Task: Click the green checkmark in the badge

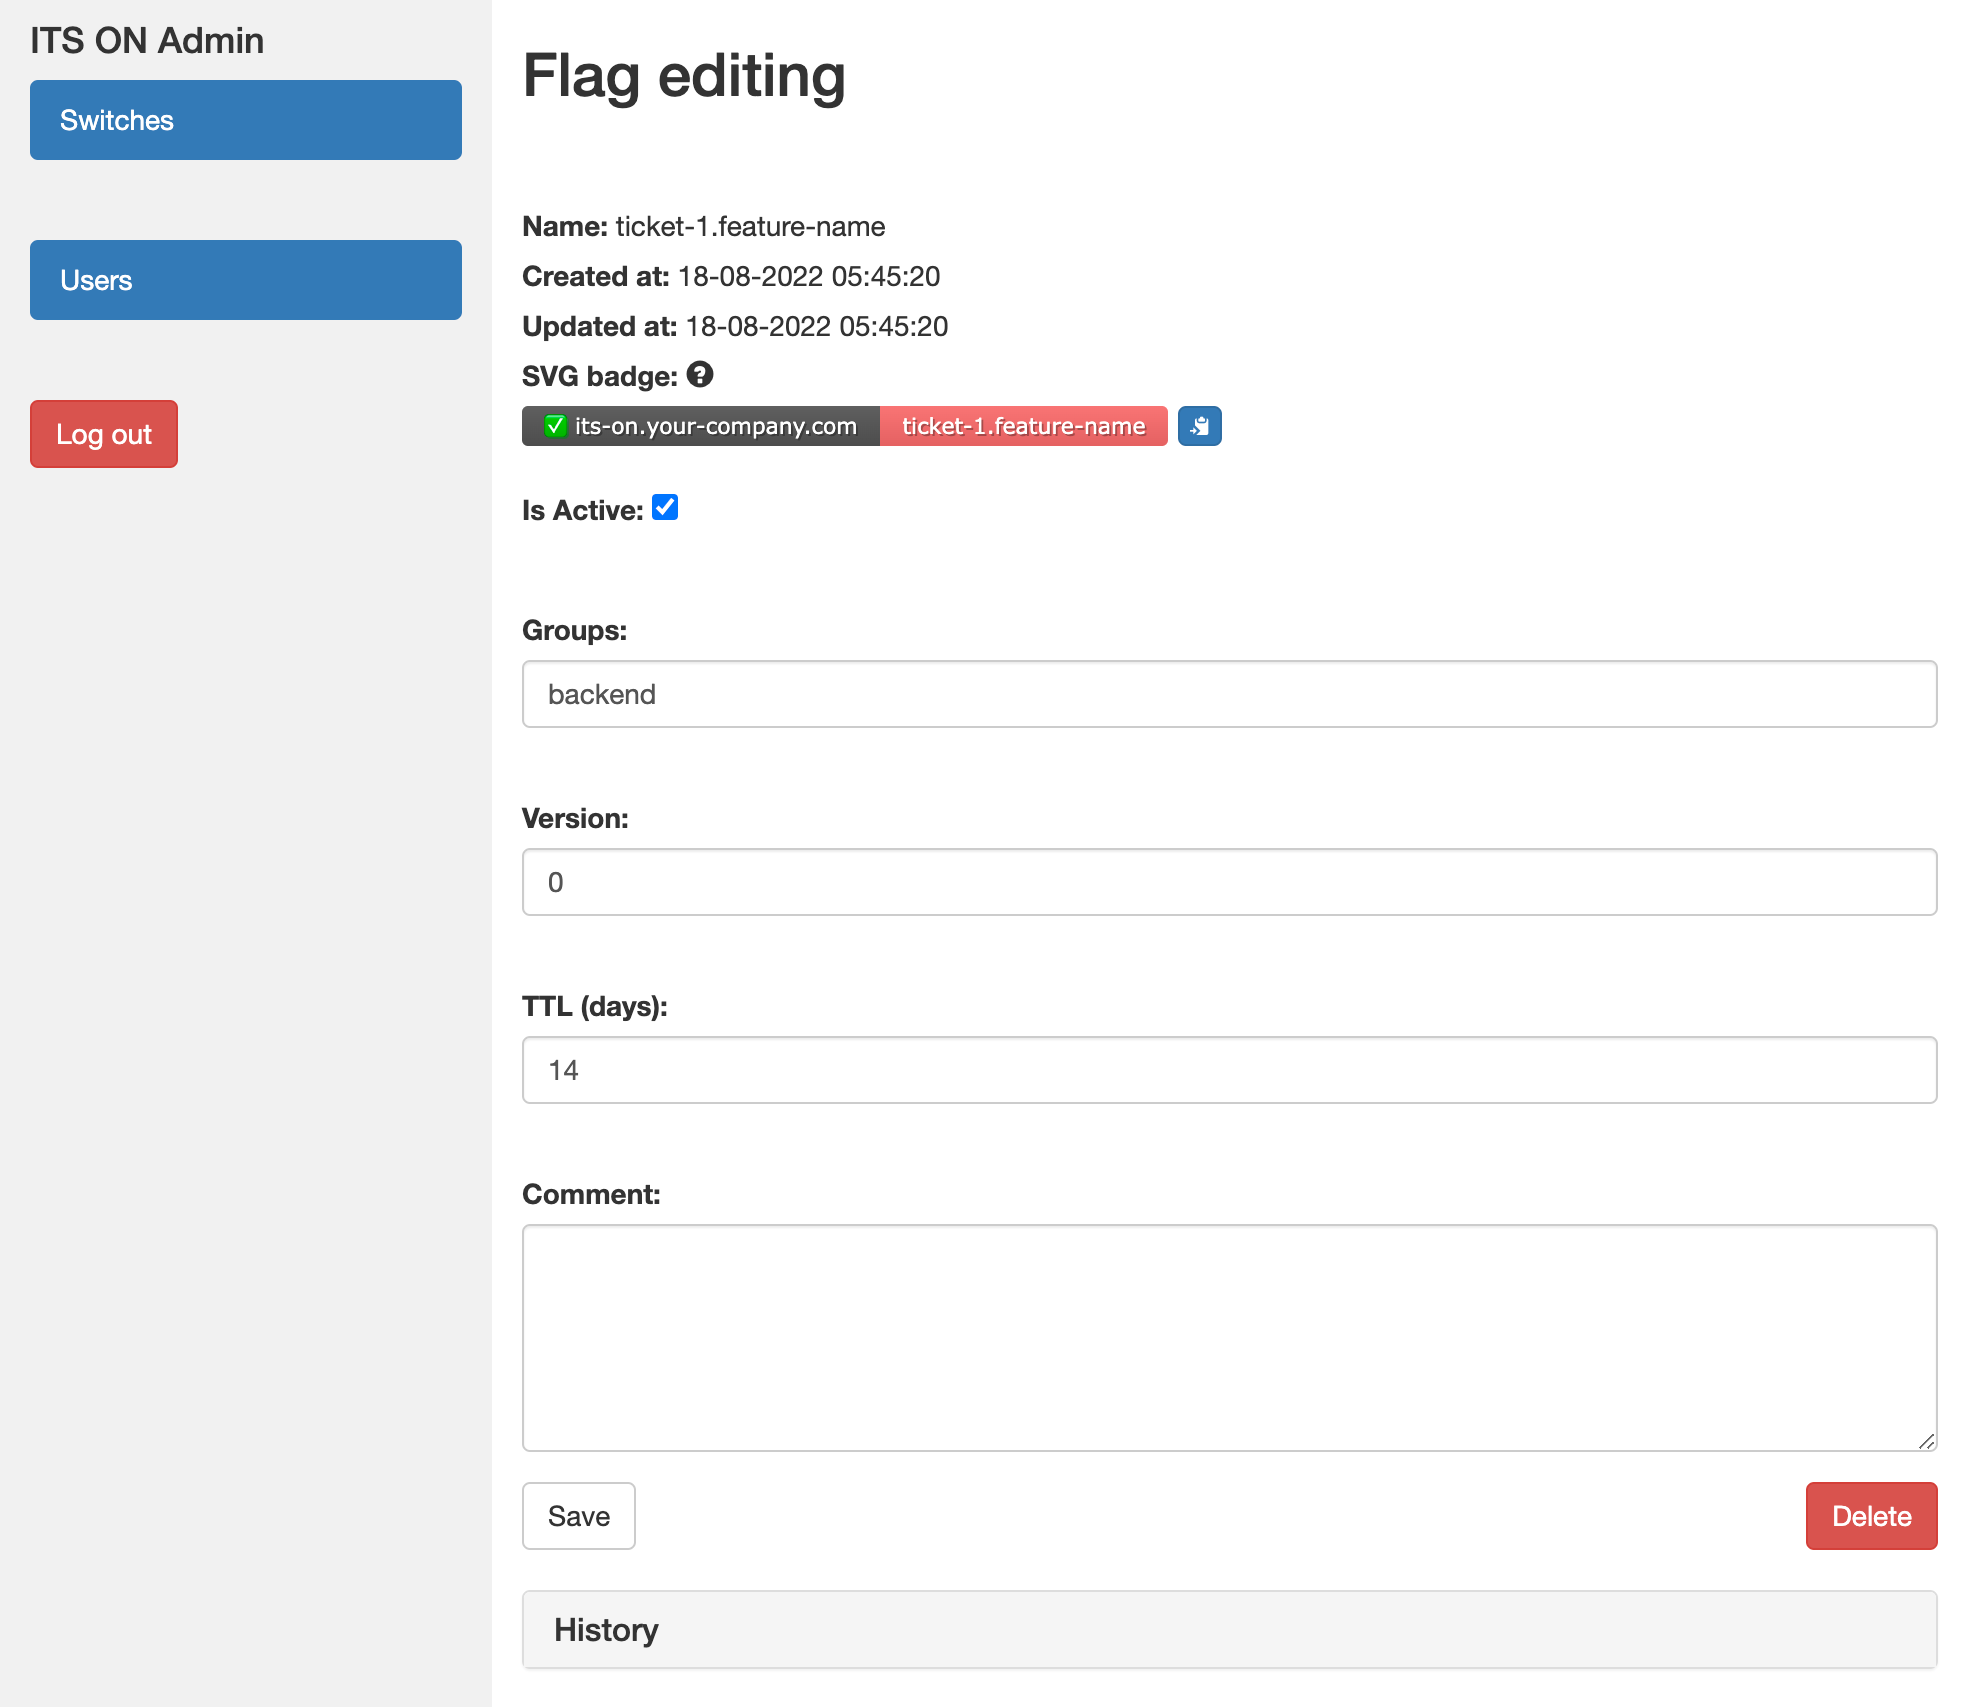Action: click(x=555, y=426)
